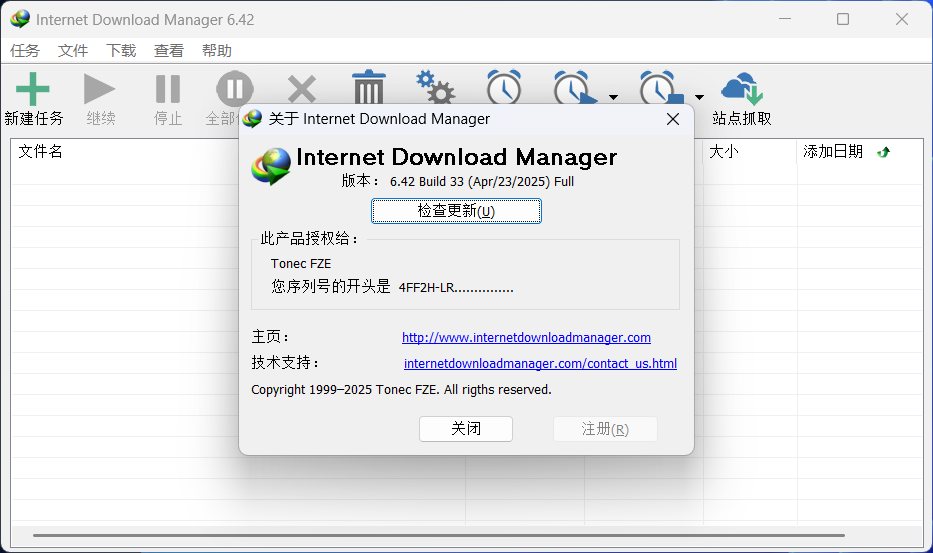933x553 pixels.
Task: Click the horizontal scrollbar at the bottom
Action: [x=439, y=535]
